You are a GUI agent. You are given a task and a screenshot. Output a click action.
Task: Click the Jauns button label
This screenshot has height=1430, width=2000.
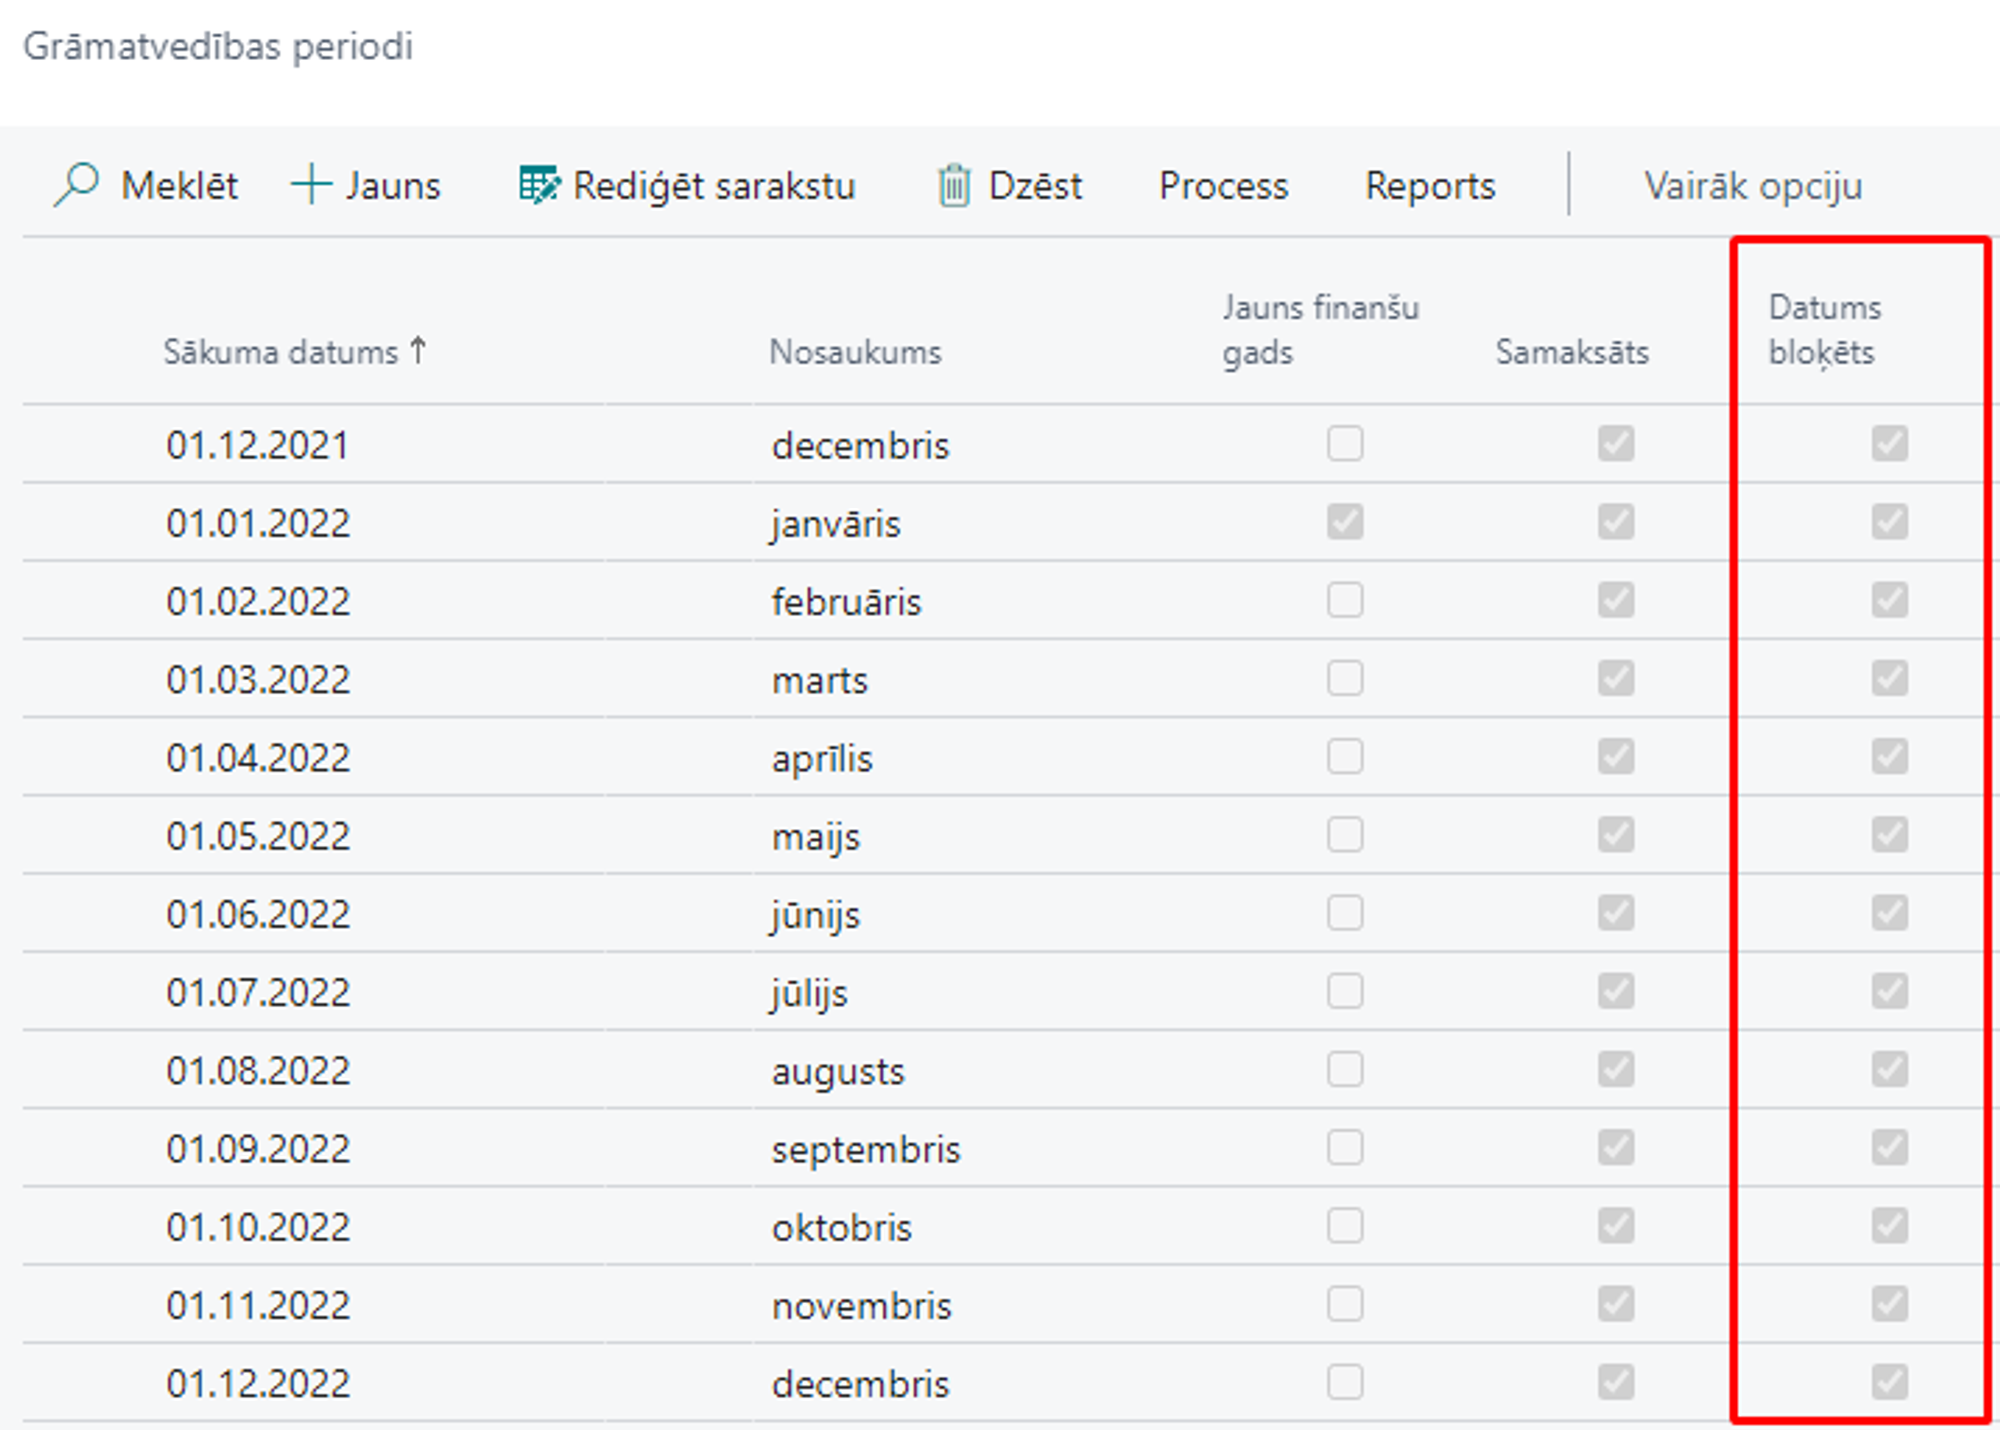393,186
